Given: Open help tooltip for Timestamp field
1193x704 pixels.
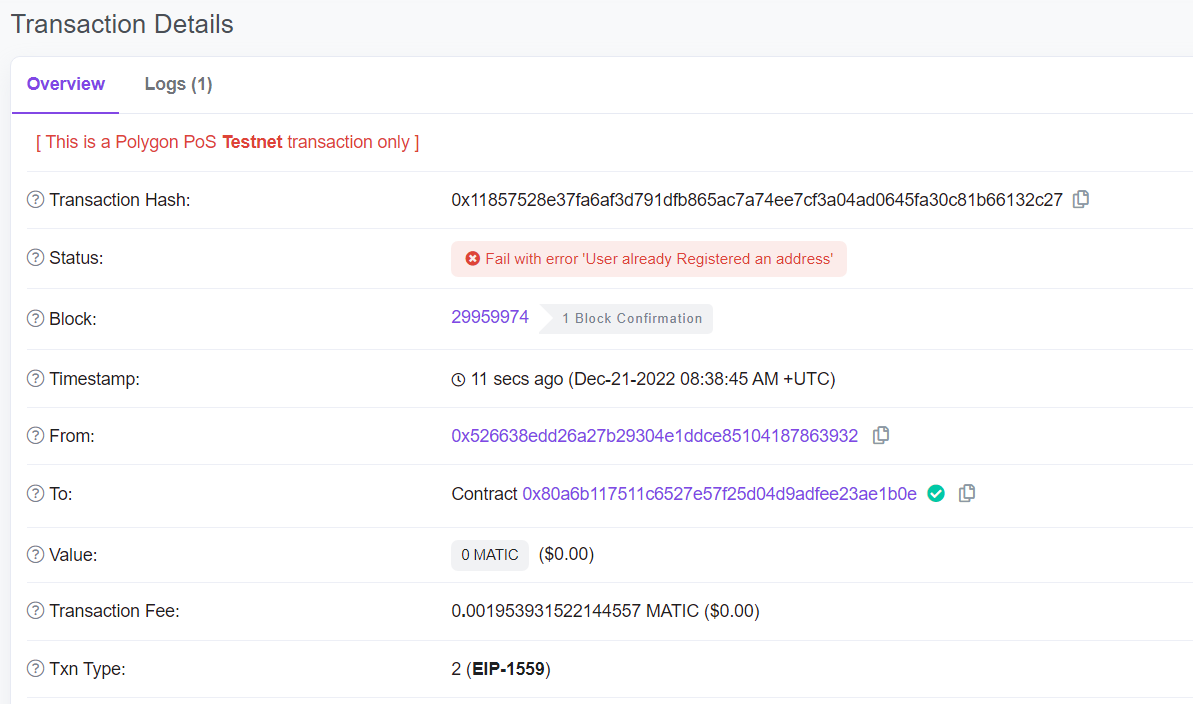Looking at the screenshot, I should [x=33, y=378].
